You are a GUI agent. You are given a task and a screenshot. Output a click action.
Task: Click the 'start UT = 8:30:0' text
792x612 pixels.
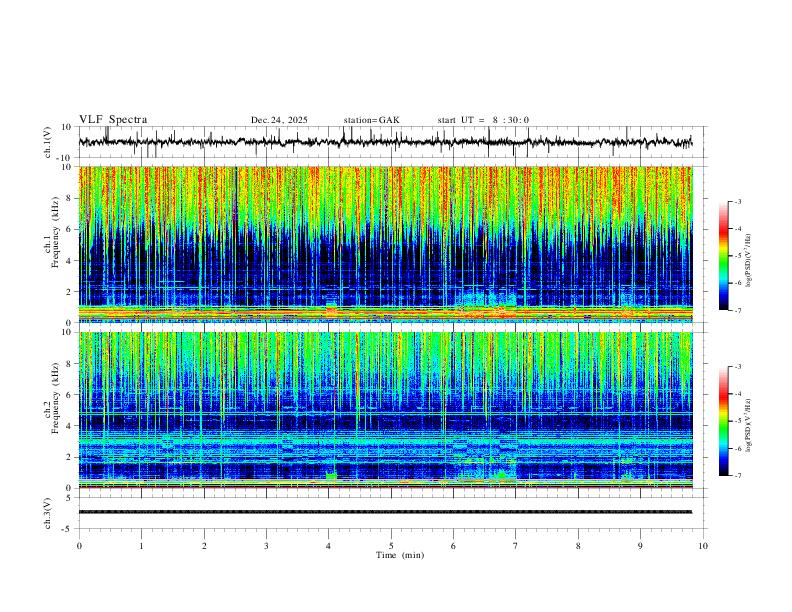[483, 120]
